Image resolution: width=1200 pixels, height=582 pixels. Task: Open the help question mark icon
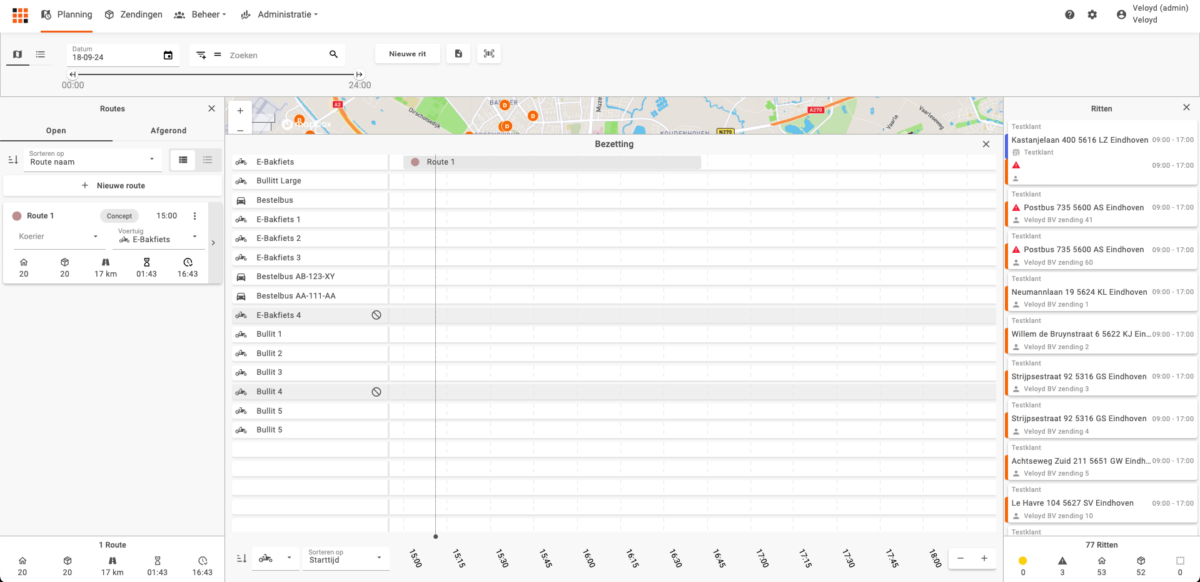tap(1070, 15)
